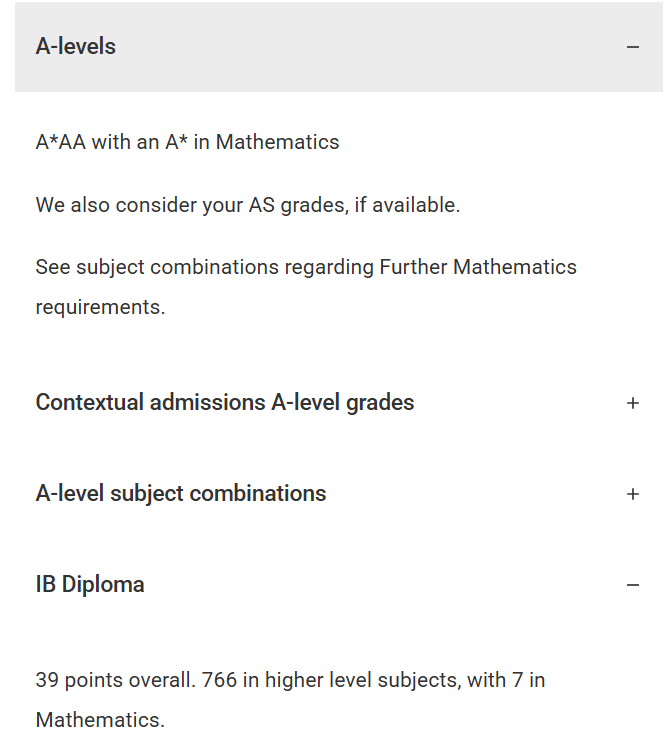Click the '39 points overall' text

[115, 681]
